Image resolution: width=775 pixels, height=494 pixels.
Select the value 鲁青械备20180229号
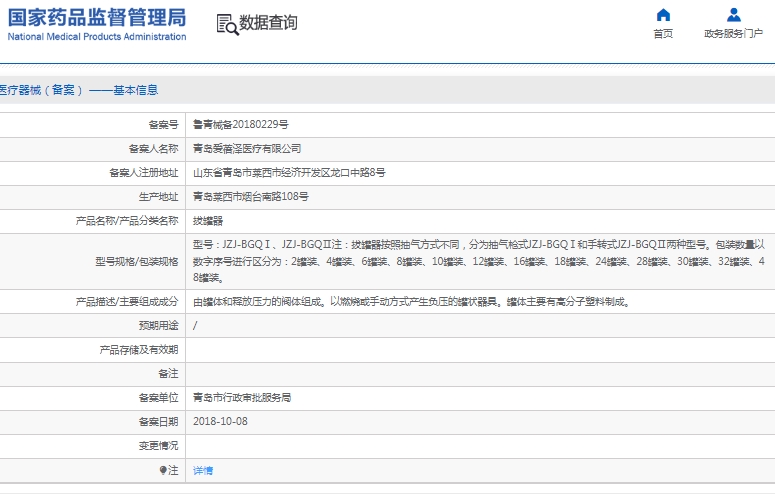click(241, 125)
